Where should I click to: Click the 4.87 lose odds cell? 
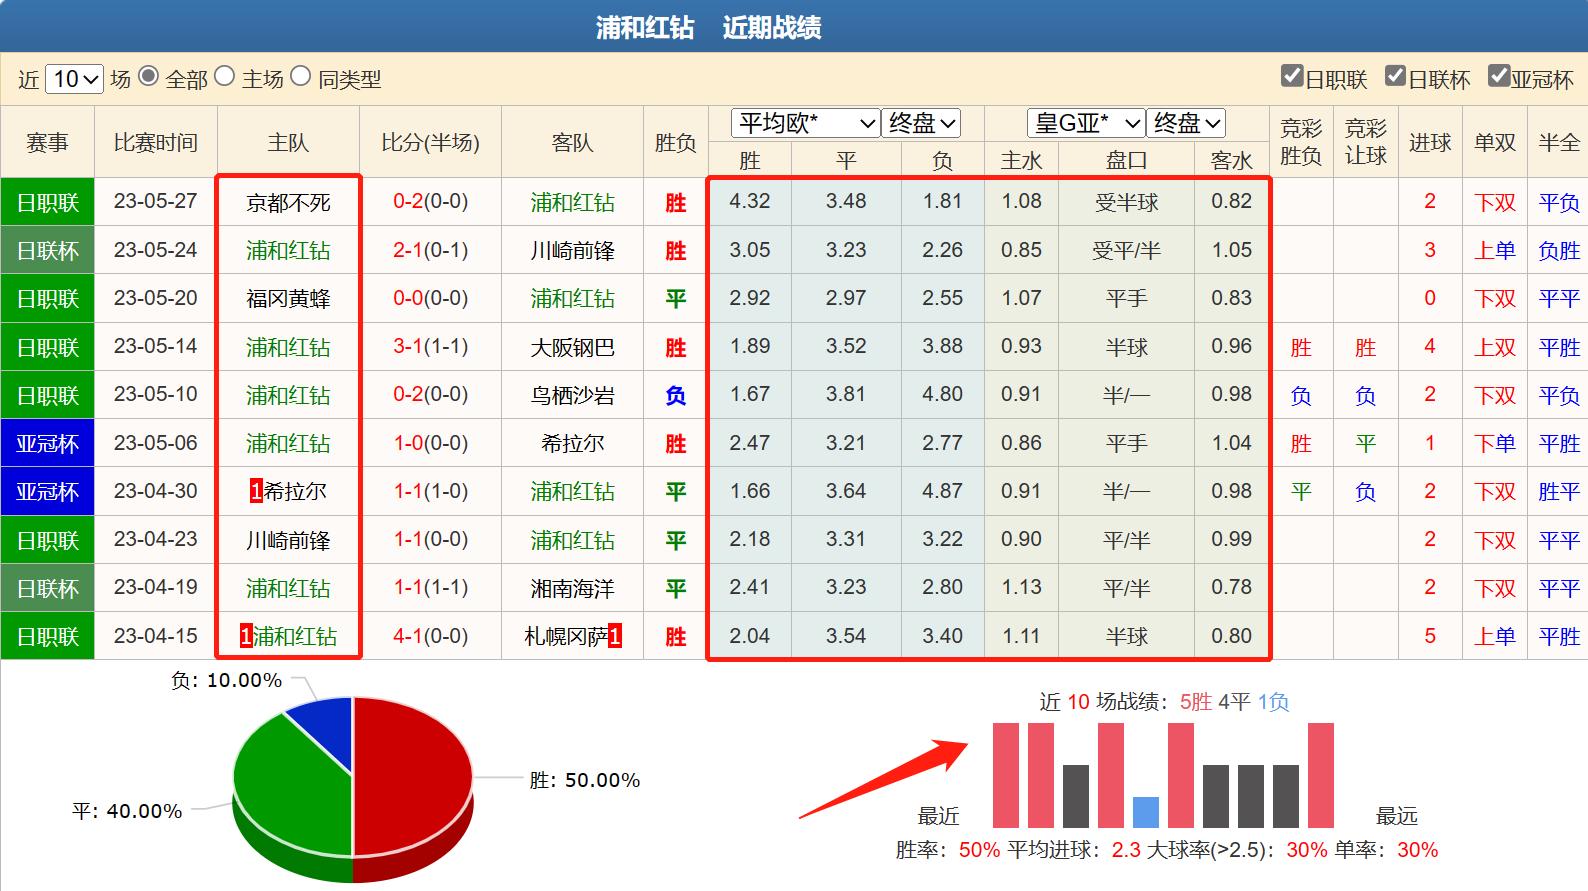click(x=942, y=491)
